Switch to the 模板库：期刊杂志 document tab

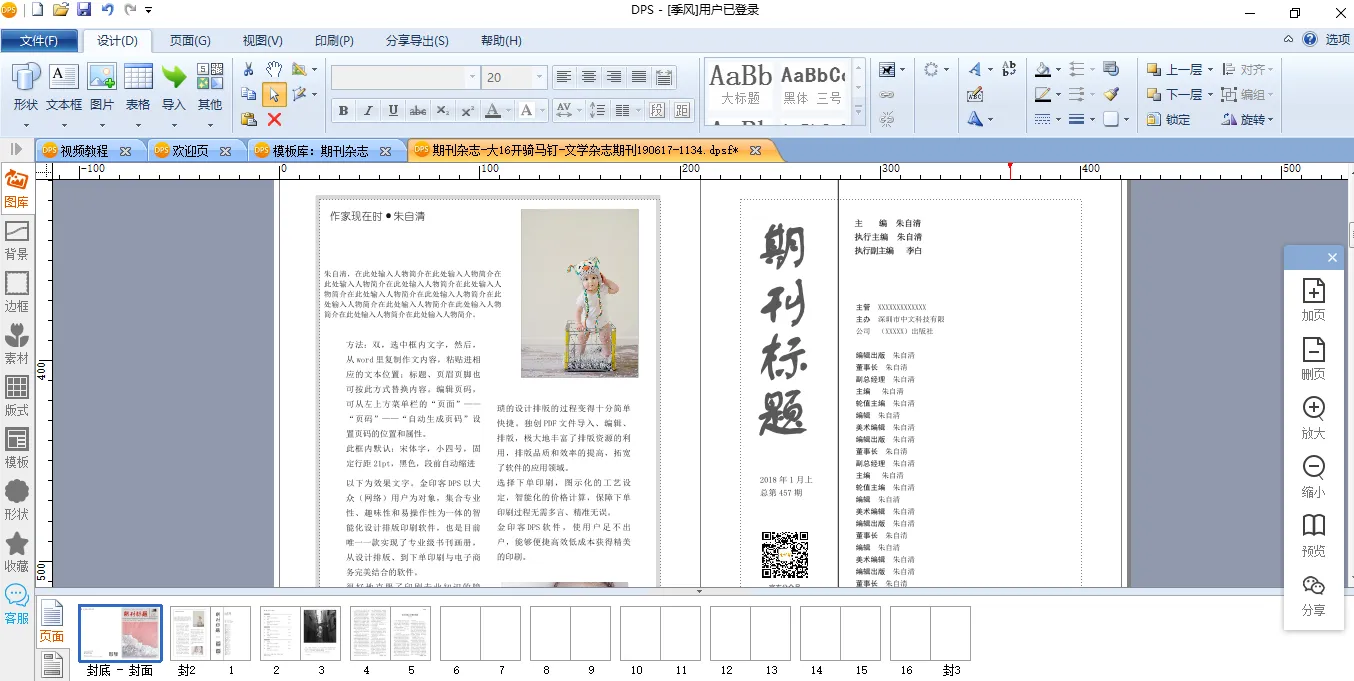[322, 151]
